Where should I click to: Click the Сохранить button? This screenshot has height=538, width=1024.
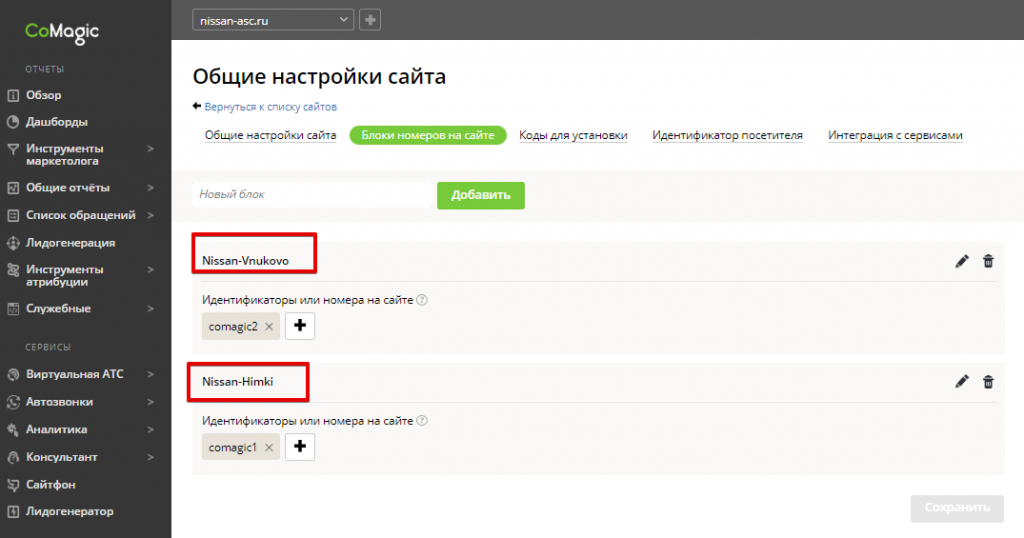(x=957, y=508)
